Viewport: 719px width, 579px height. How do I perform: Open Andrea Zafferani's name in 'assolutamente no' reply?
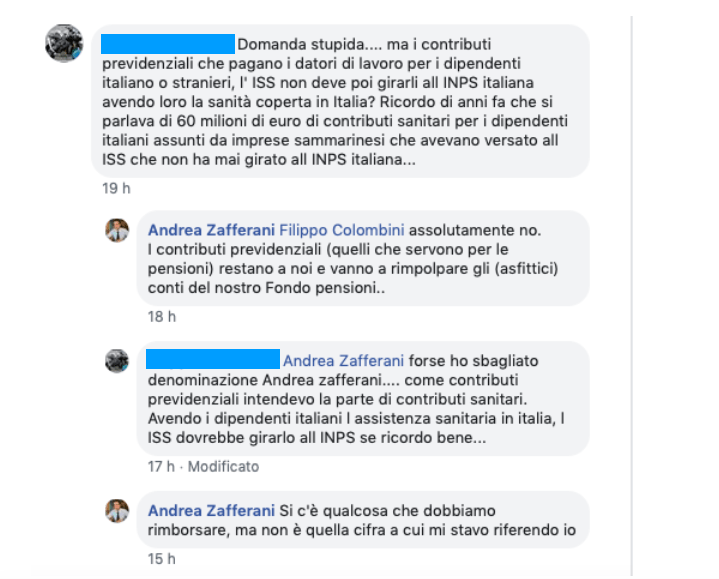tap(211, 230)
